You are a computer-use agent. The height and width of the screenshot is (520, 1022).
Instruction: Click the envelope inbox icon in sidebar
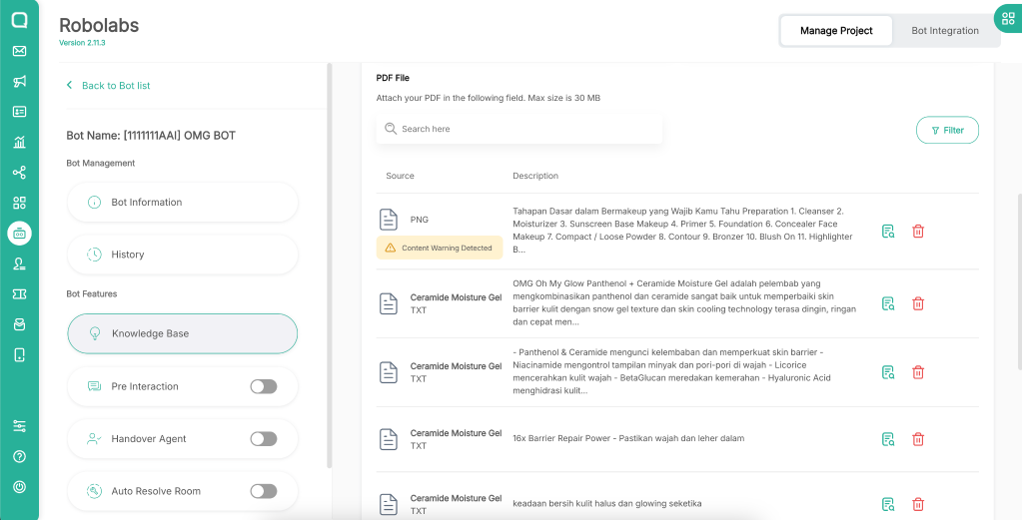click(x=19, y=51)
